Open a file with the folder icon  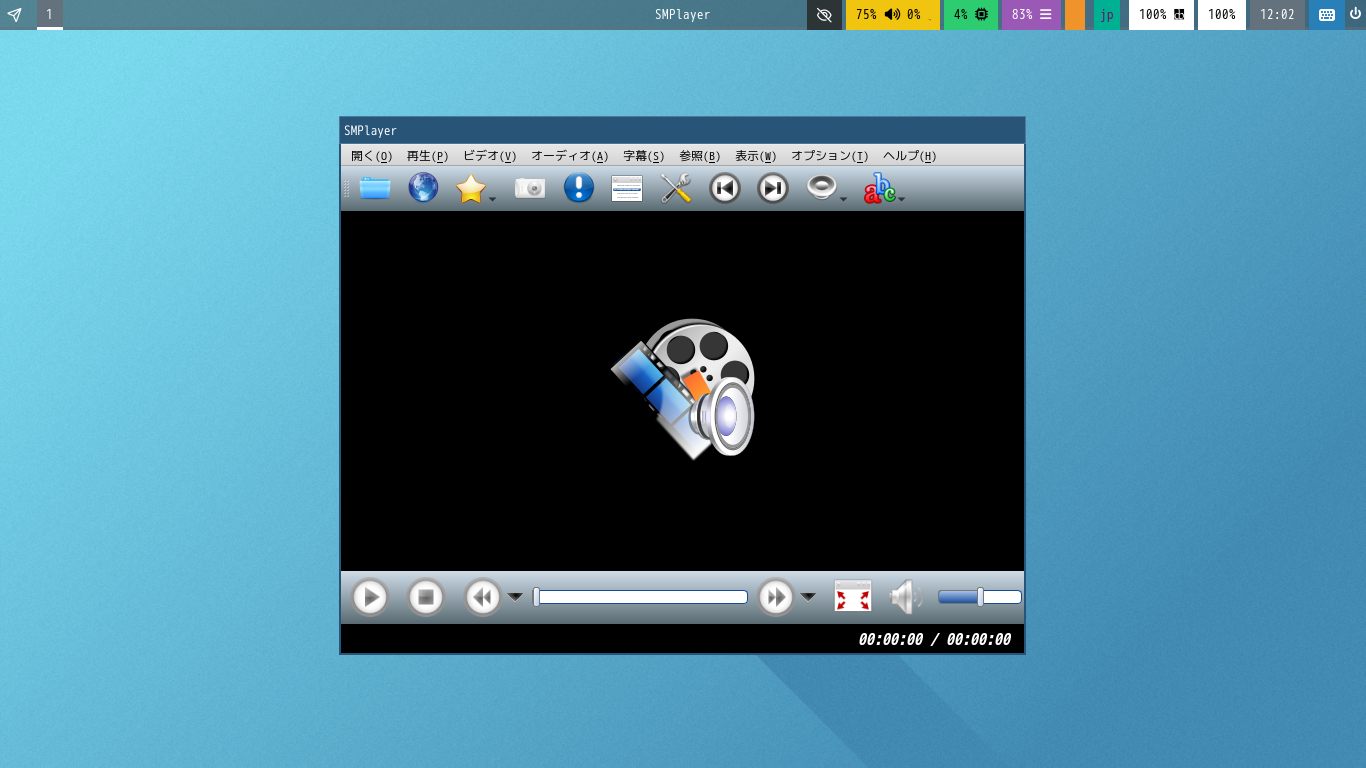[x=374, y=188]
